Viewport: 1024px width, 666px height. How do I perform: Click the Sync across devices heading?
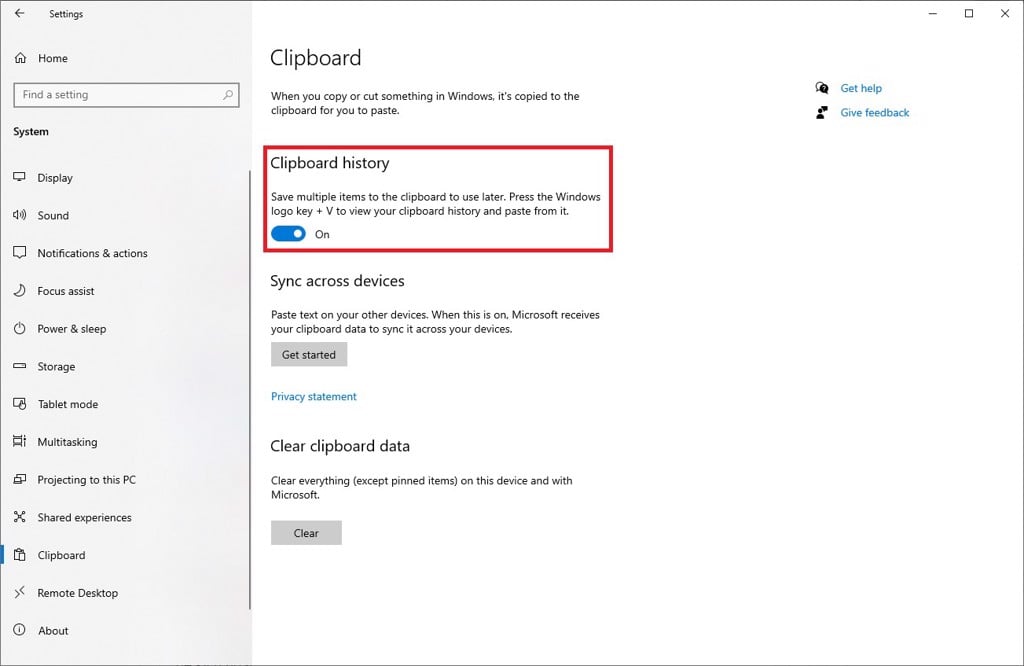[x=337, y=281]
